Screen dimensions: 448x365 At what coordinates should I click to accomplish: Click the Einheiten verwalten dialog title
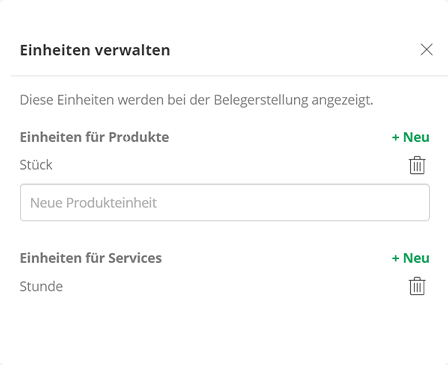pos(95,50)
